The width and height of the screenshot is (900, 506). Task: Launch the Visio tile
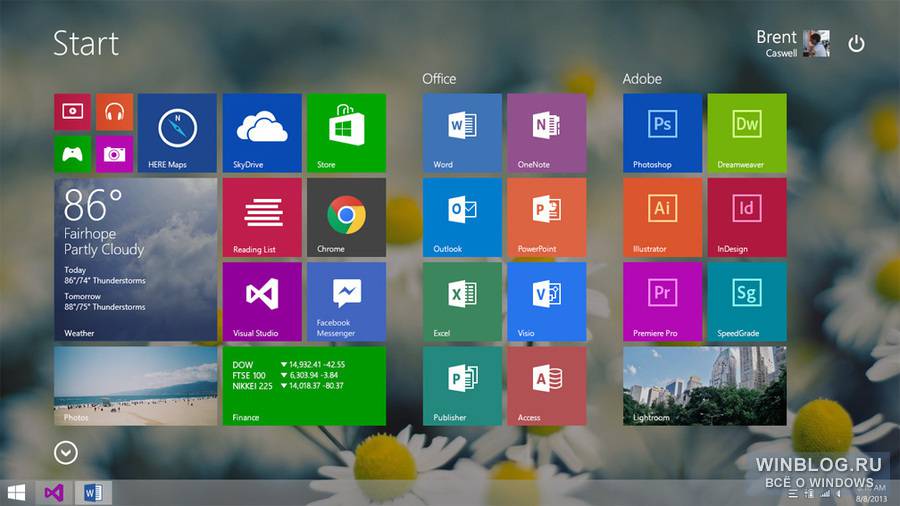point(546,302)
